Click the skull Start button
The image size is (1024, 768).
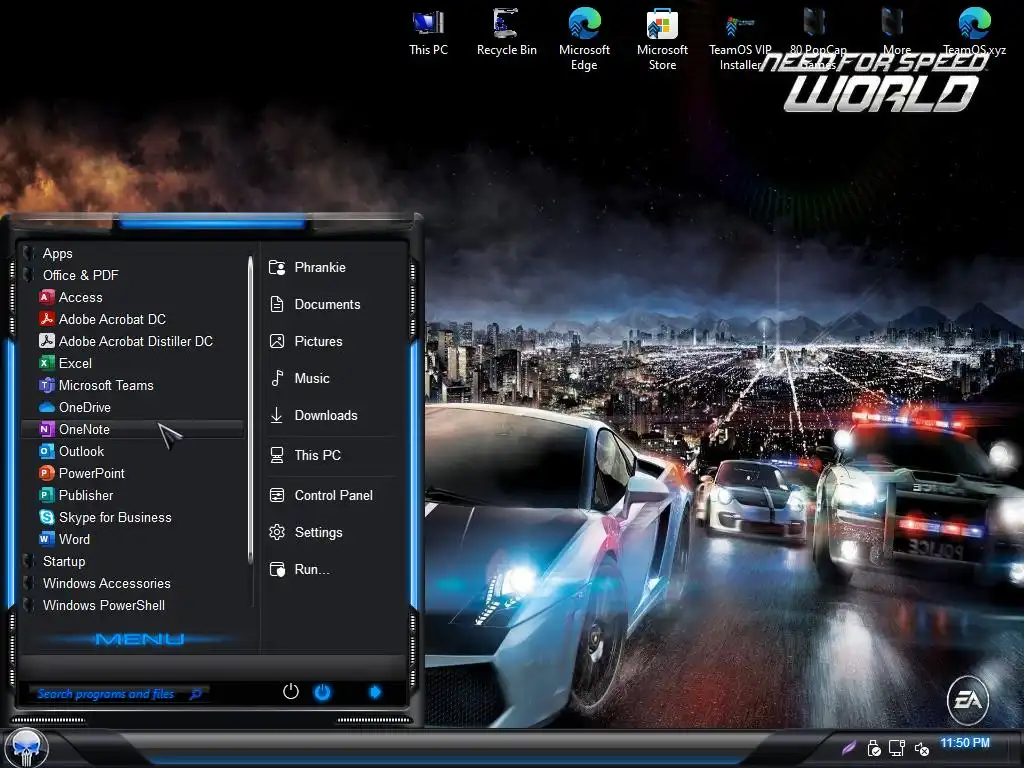[27, 748]
